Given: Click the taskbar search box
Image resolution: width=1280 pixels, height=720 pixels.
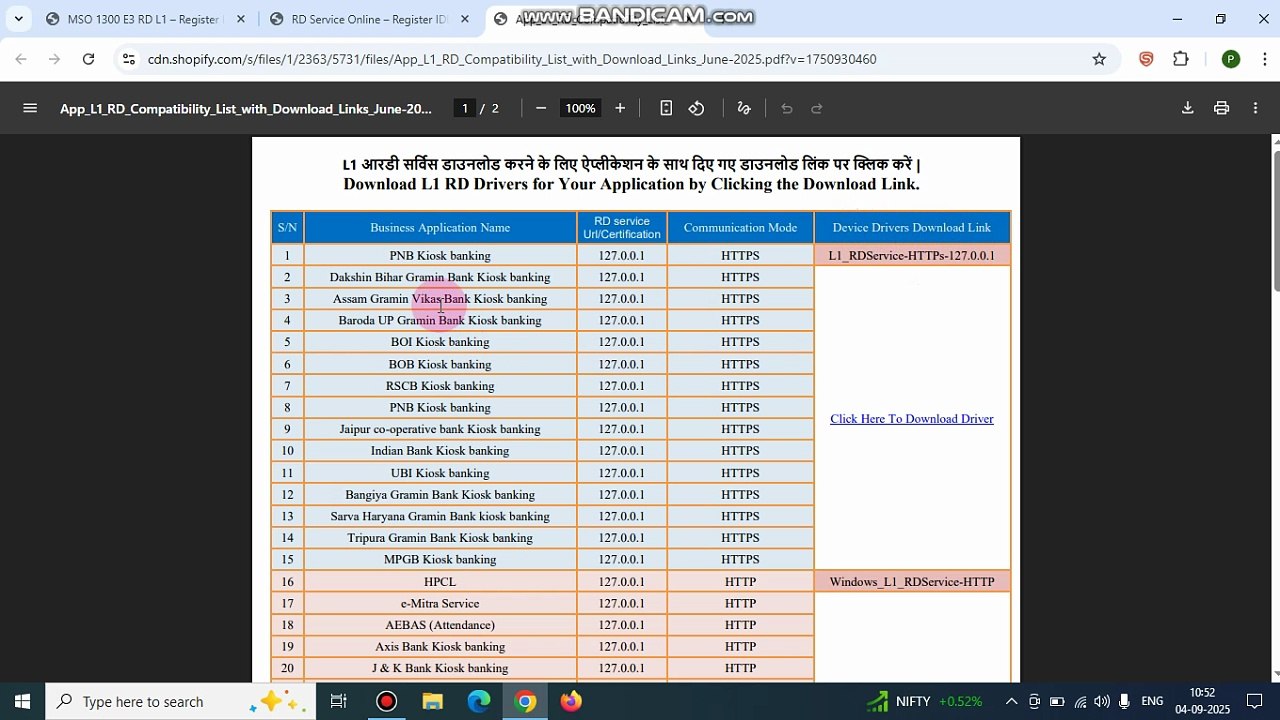Looking at the screenshot, I should [x=181, y=702].
